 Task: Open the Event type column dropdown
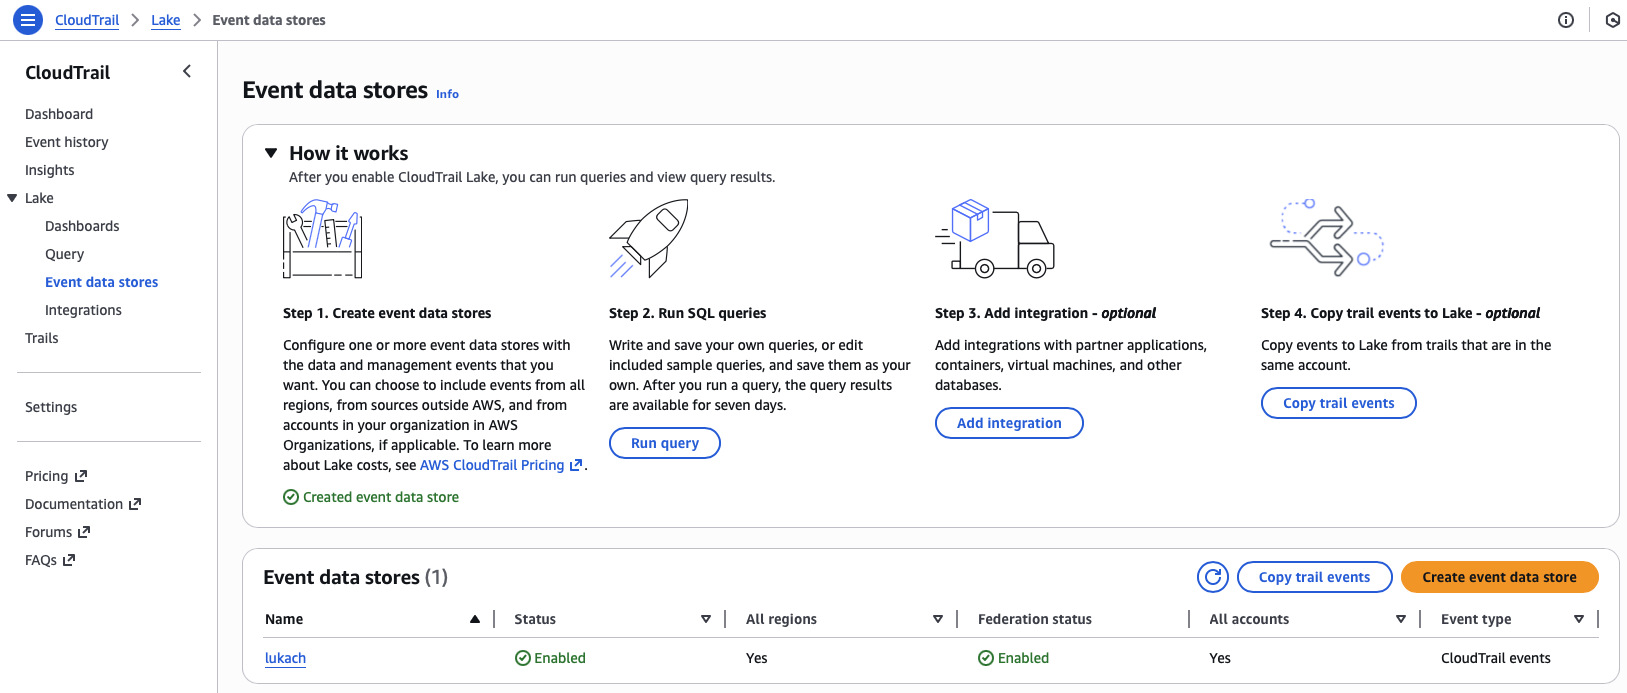(x=1579, y=619)
